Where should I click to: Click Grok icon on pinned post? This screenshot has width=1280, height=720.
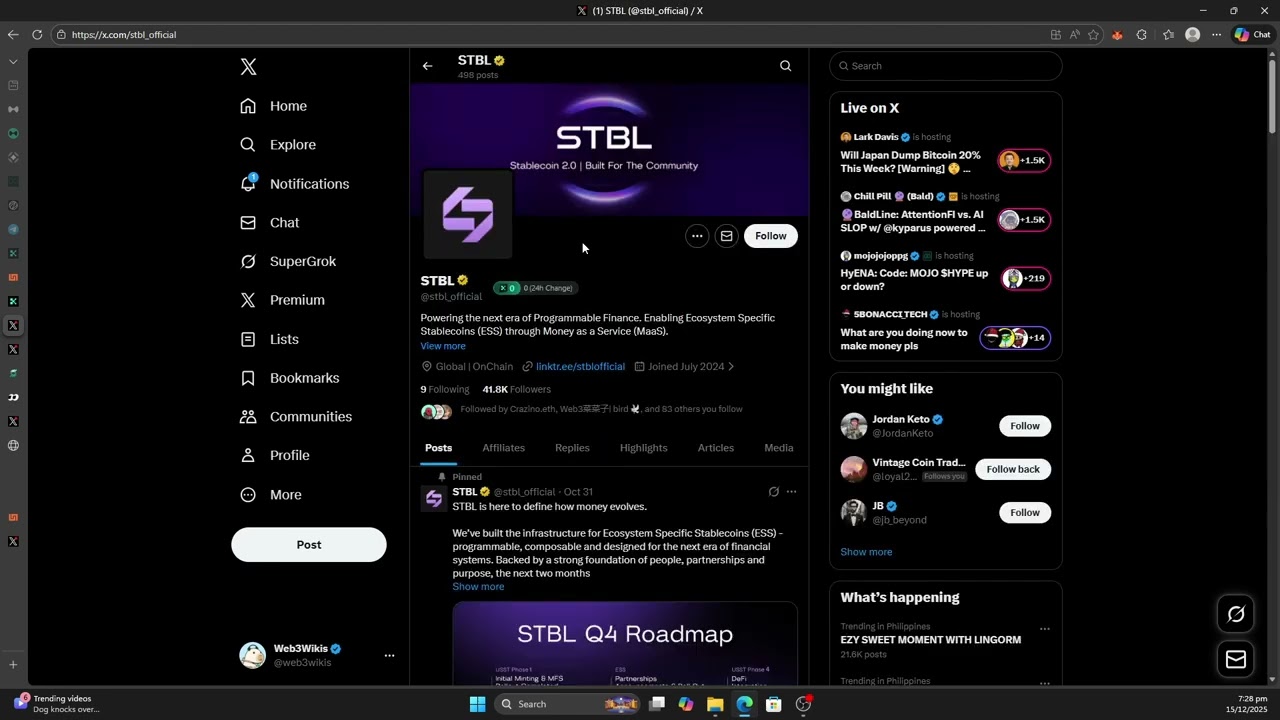(x=773, y=492)
